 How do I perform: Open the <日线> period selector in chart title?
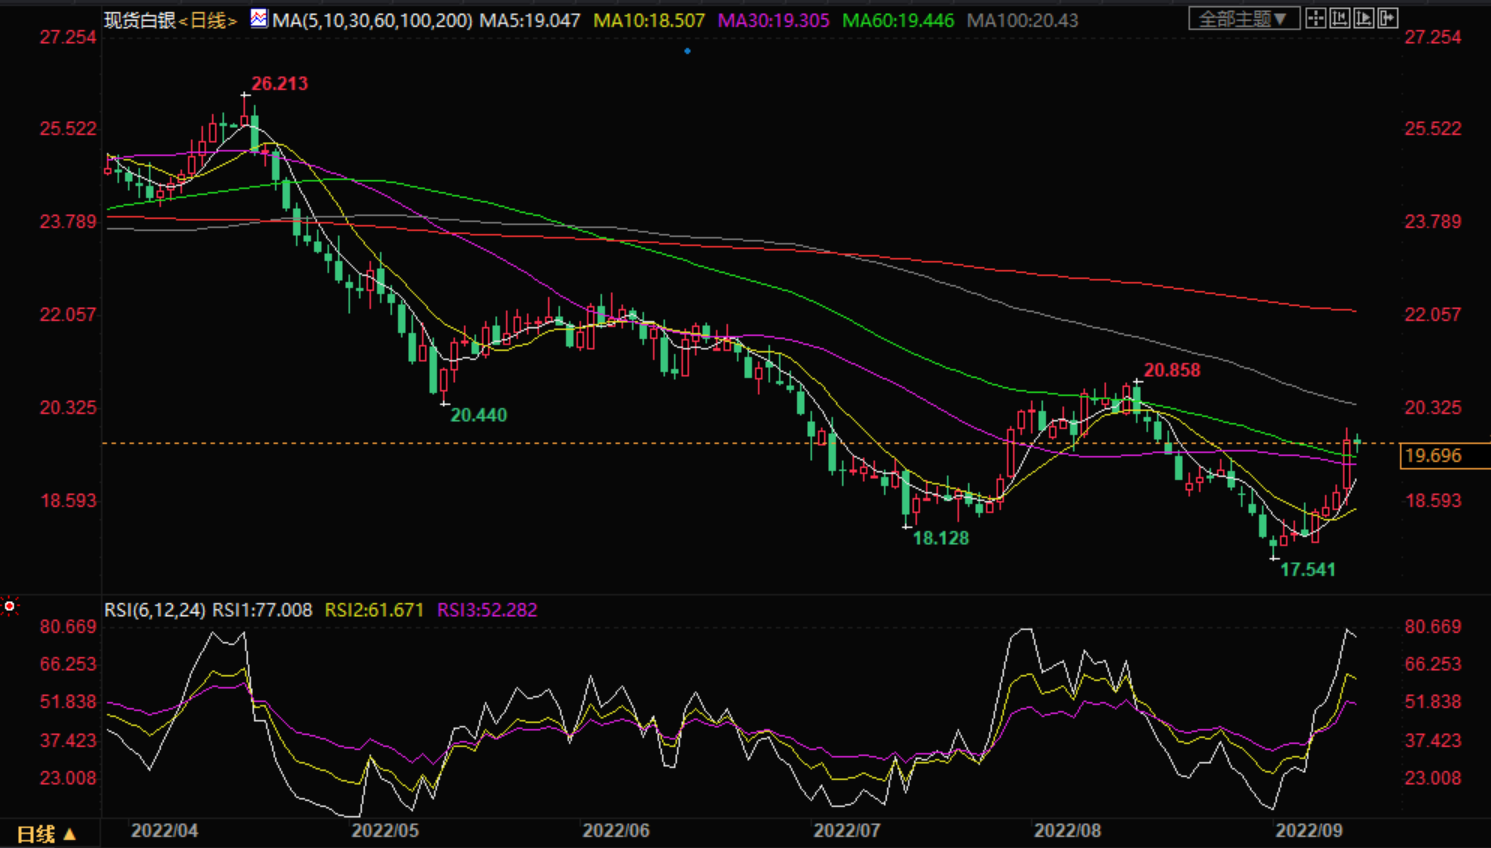(x=208, y=20)
